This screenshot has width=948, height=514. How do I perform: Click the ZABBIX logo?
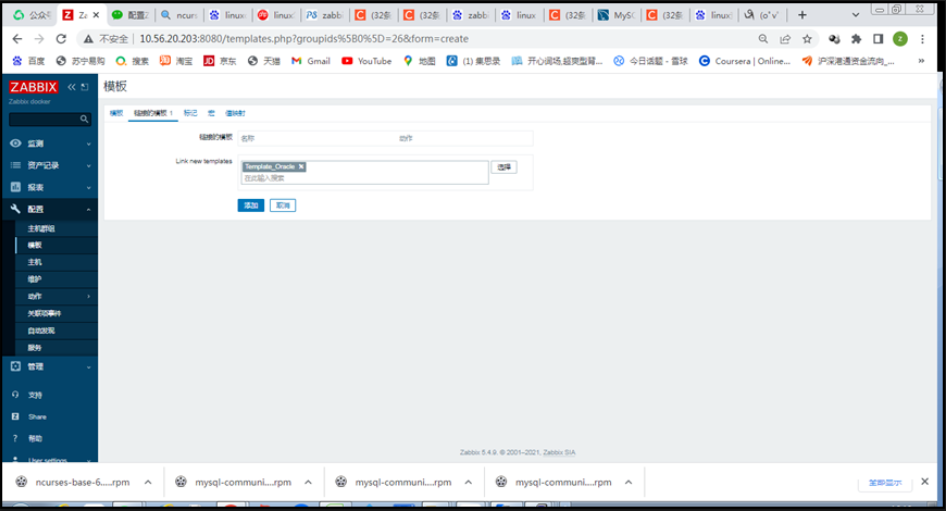click(33, 87)
